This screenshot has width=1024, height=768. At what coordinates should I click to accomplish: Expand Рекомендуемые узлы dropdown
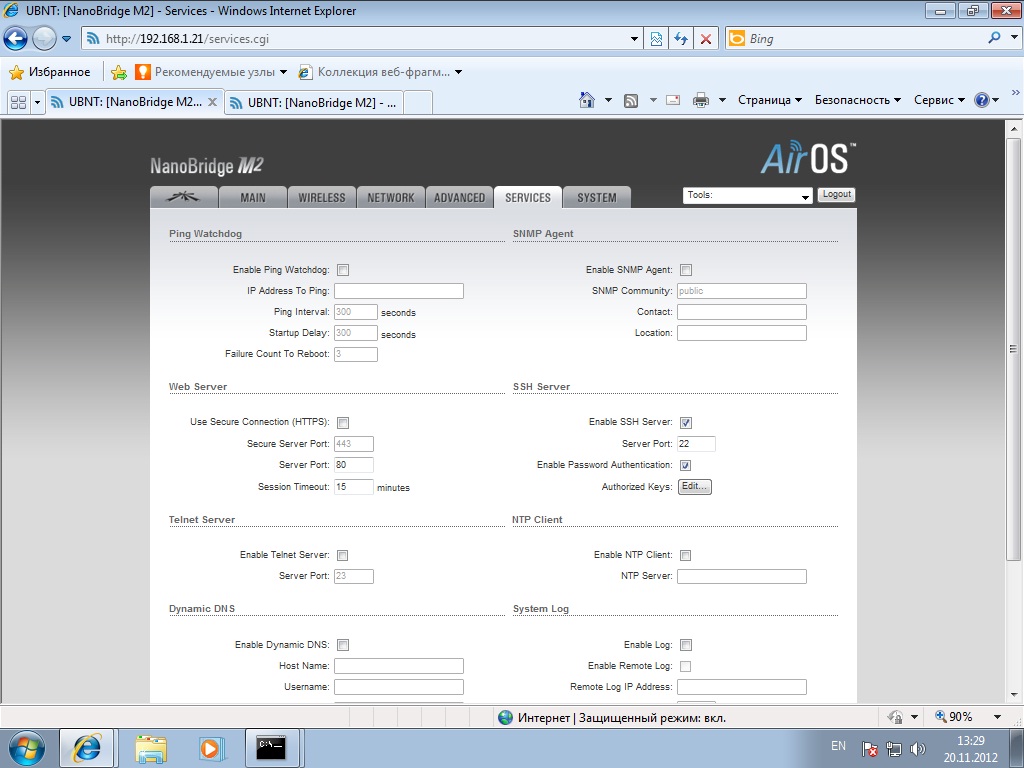[x=283, y=72]
